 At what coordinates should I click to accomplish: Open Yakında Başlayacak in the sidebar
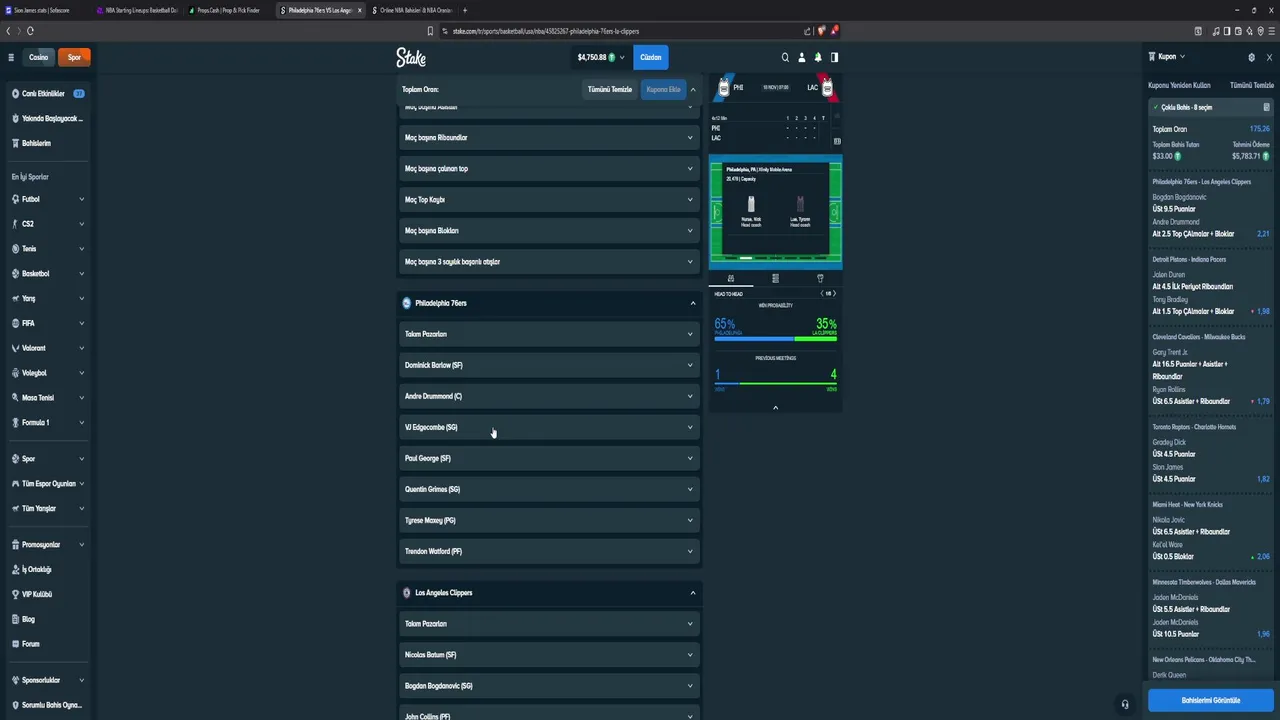point(47,118)
